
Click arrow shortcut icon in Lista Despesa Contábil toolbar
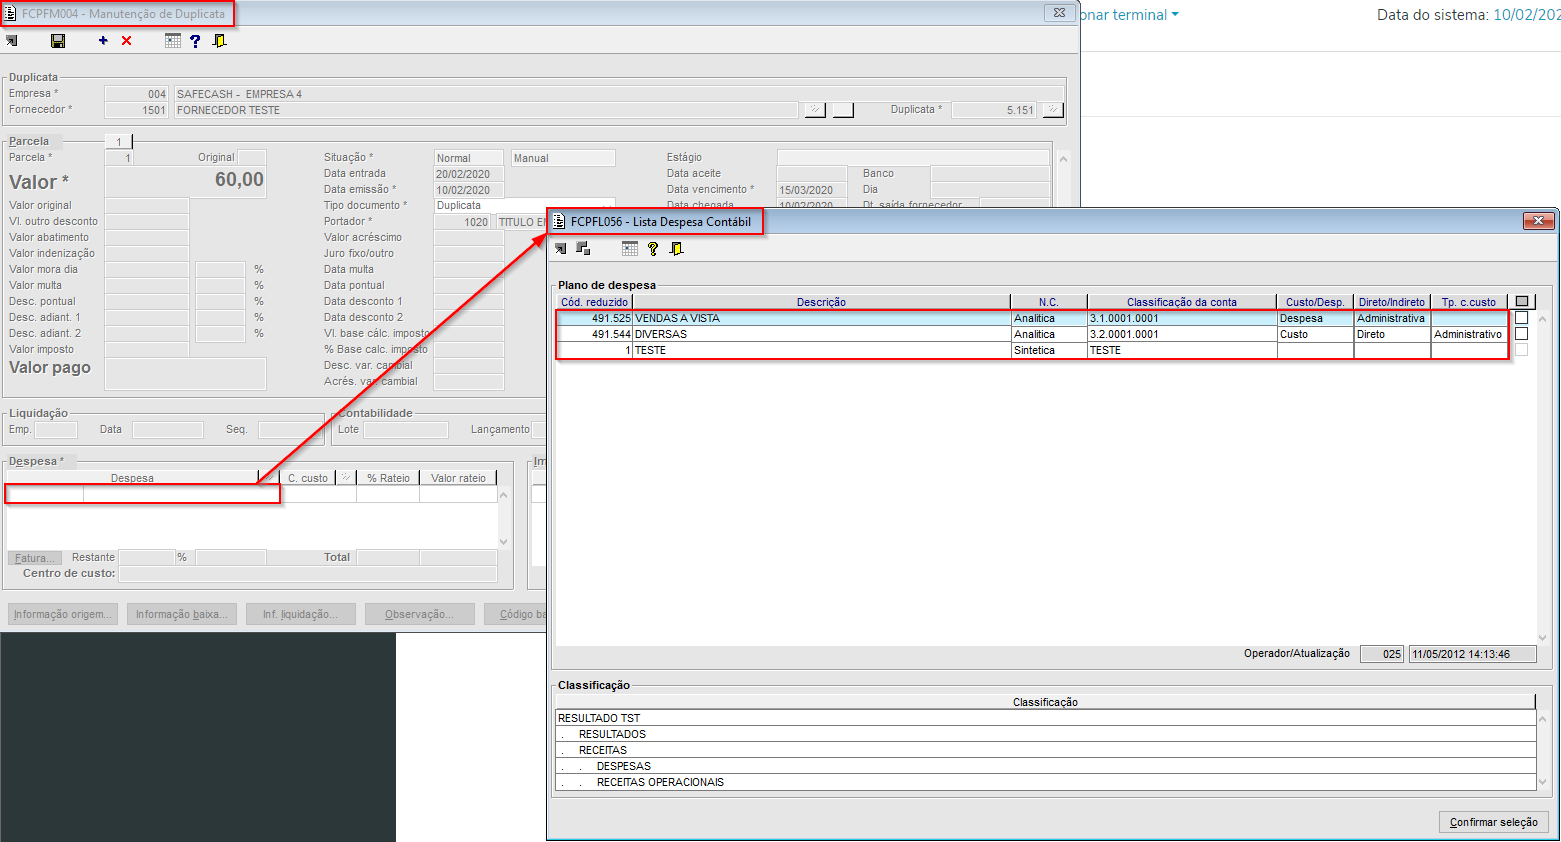point(560,249)
